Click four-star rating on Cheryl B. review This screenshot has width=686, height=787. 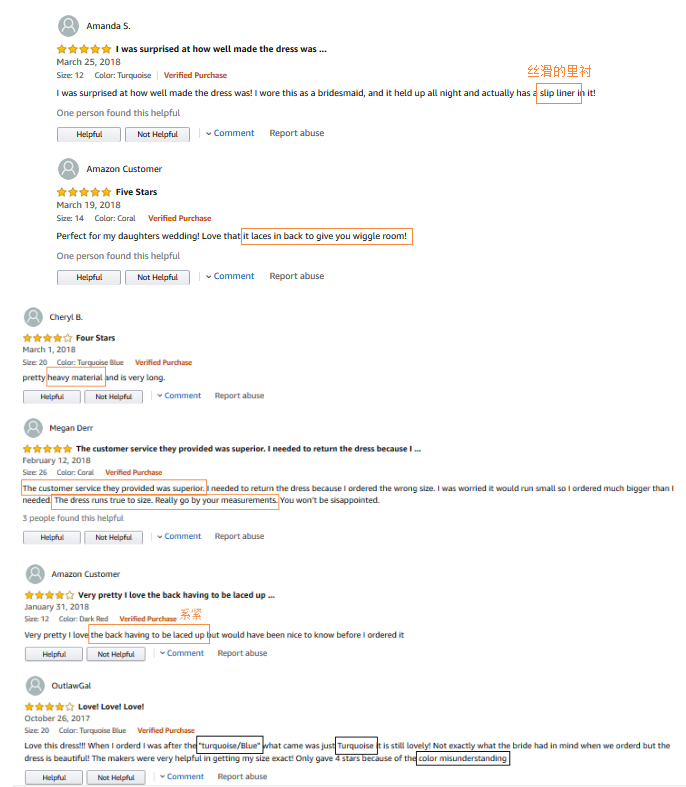(47, 338)
